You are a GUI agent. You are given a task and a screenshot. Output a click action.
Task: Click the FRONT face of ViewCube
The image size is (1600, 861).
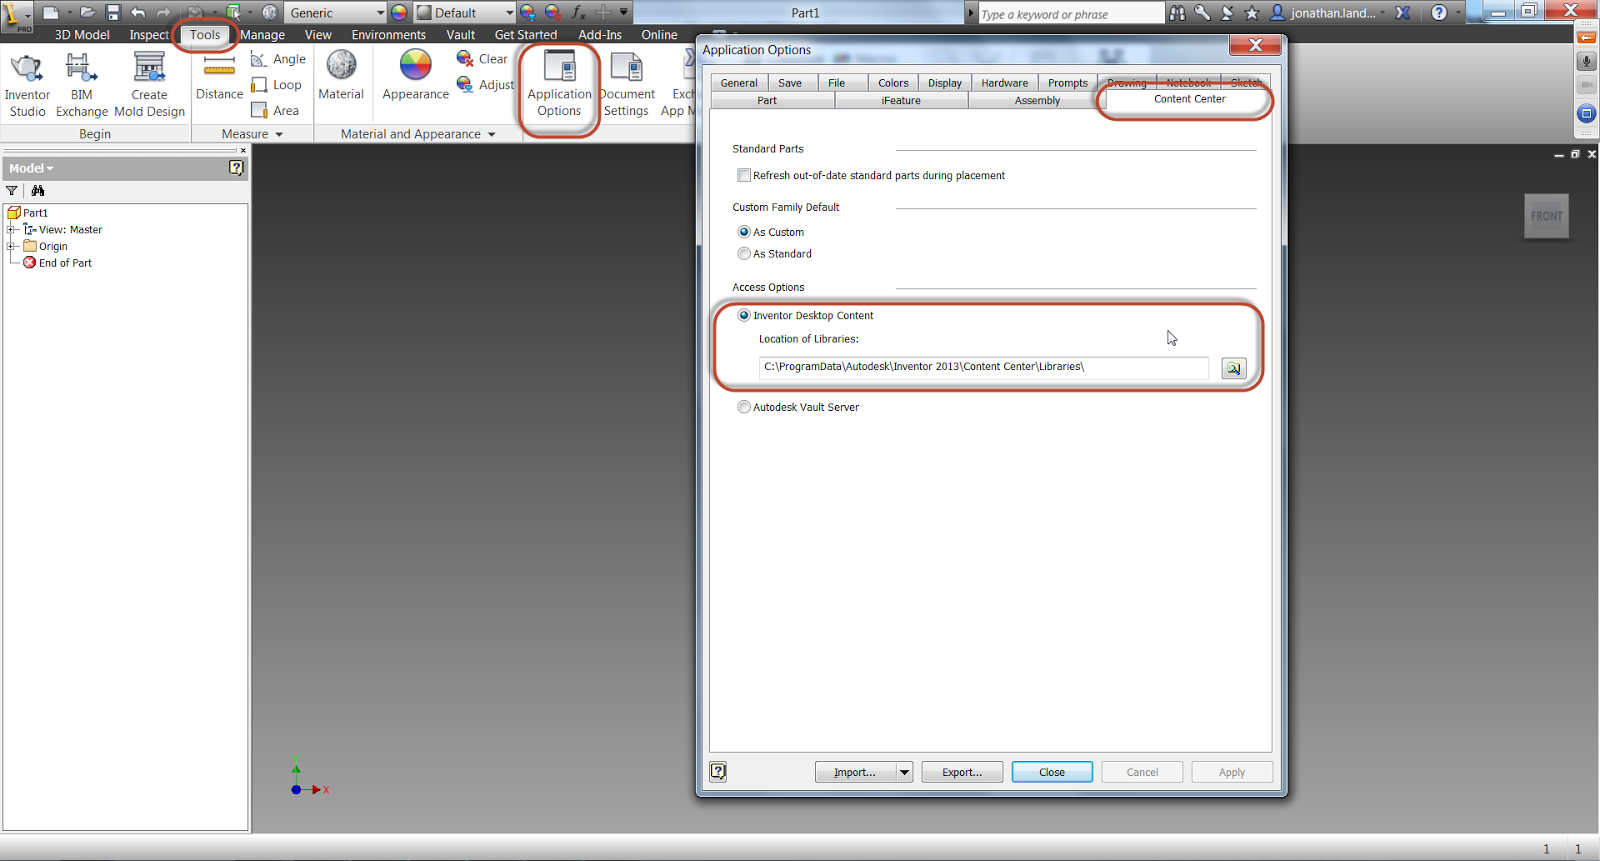click(x=1546, y=216)
